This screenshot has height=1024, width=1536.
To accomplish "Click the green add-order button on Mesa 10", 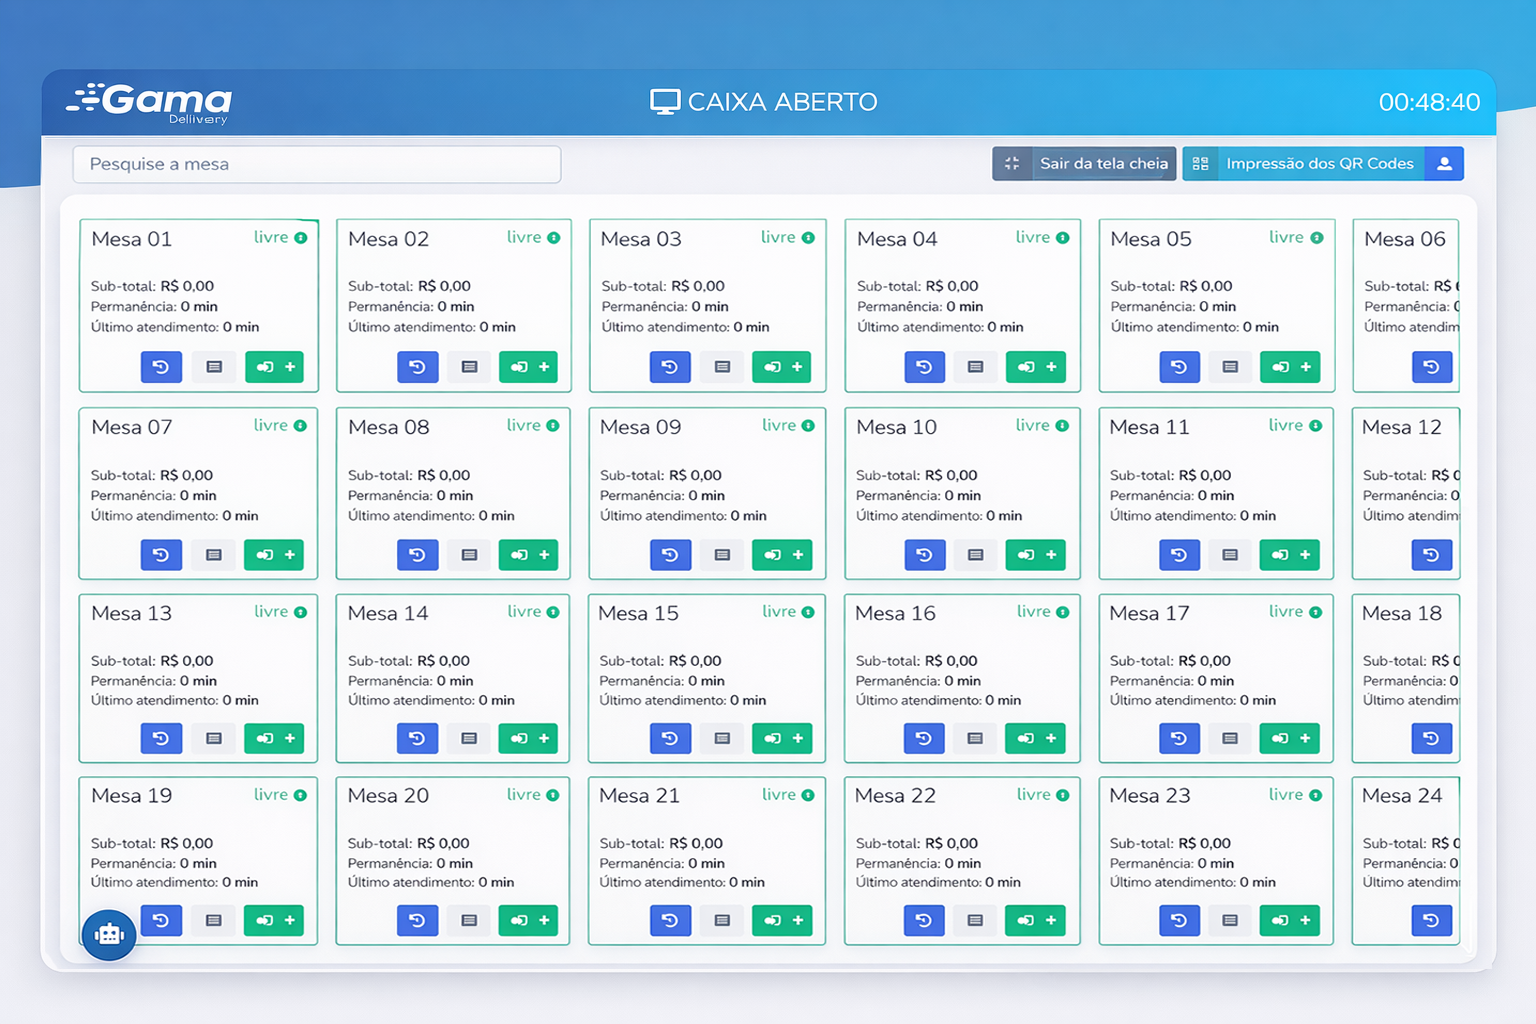I will 1035,555.
